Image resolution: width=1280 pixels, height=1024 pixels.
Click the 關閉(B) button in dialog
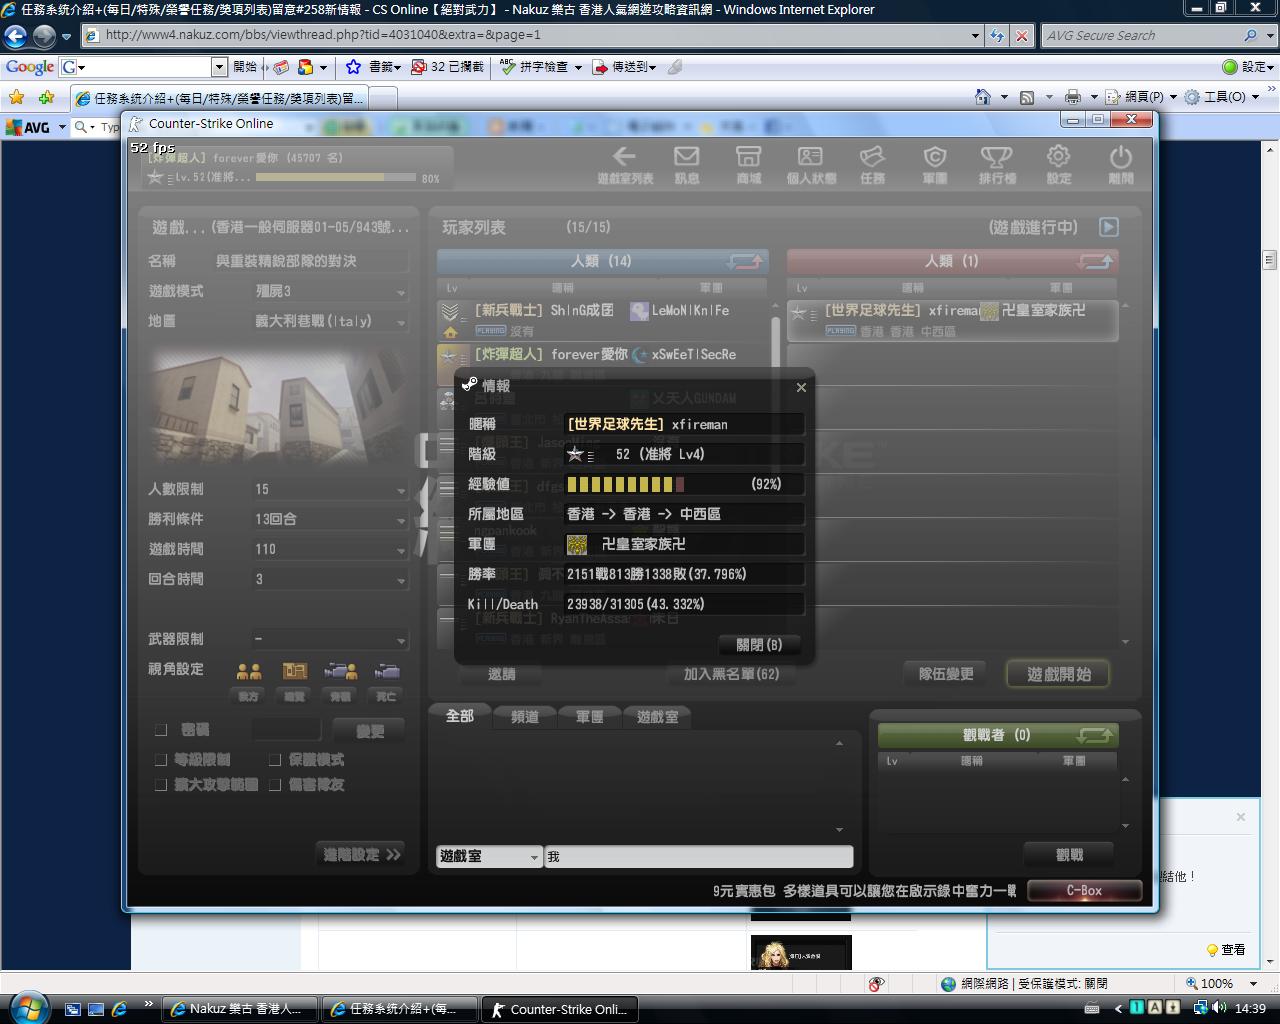pos(760,645)
